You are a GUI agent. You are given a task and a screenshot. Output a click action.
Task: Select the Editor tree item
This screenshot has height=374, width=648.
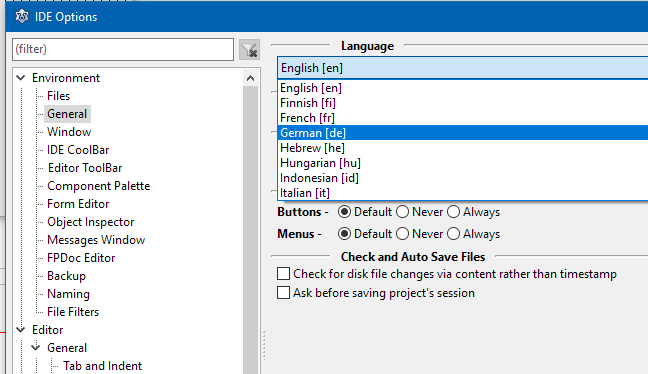point(48,330)
